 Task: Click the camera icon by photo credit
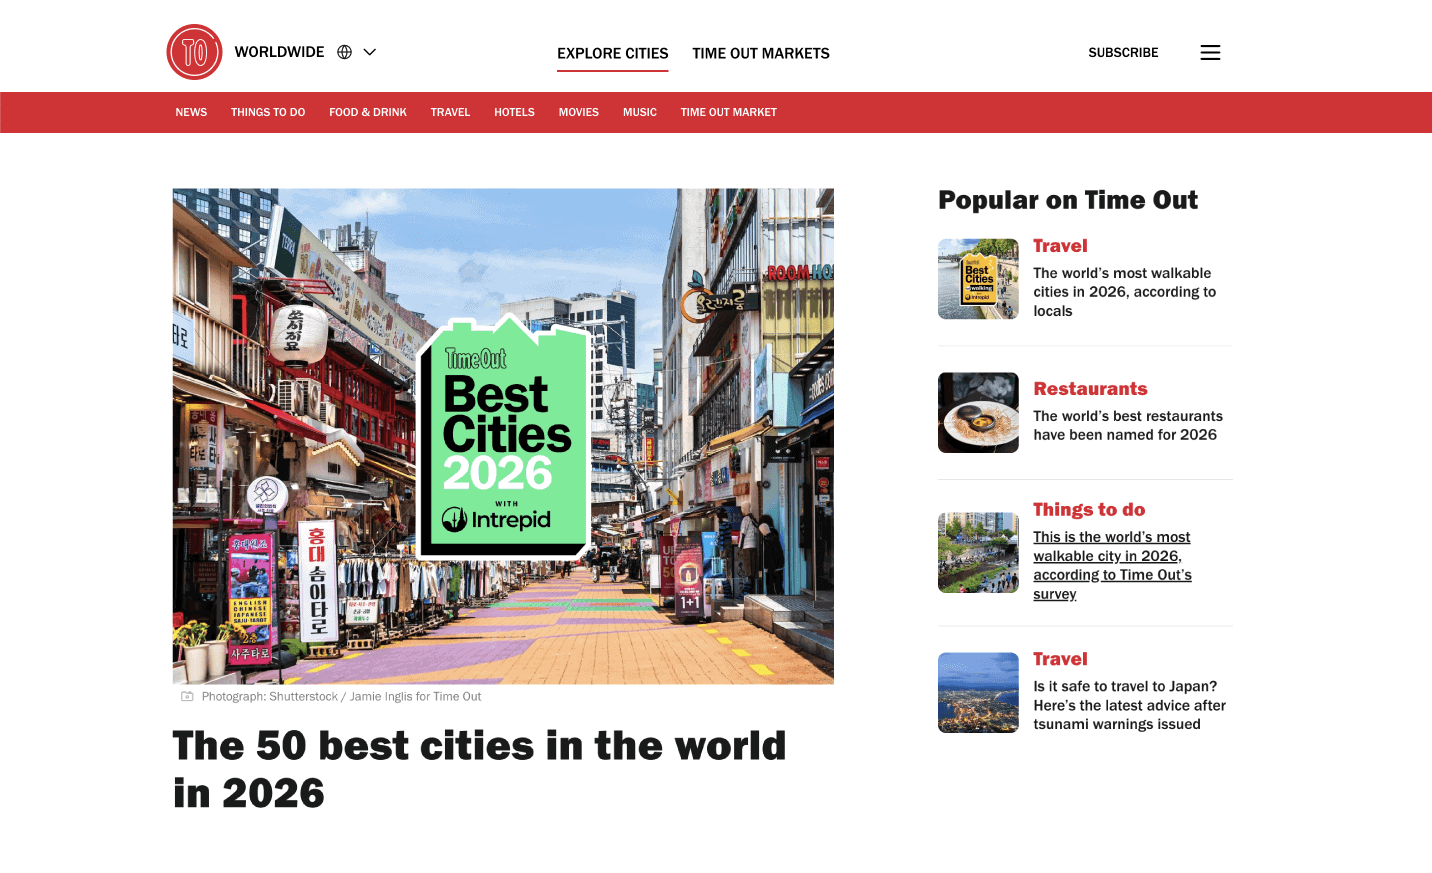(x=187, y=696)
